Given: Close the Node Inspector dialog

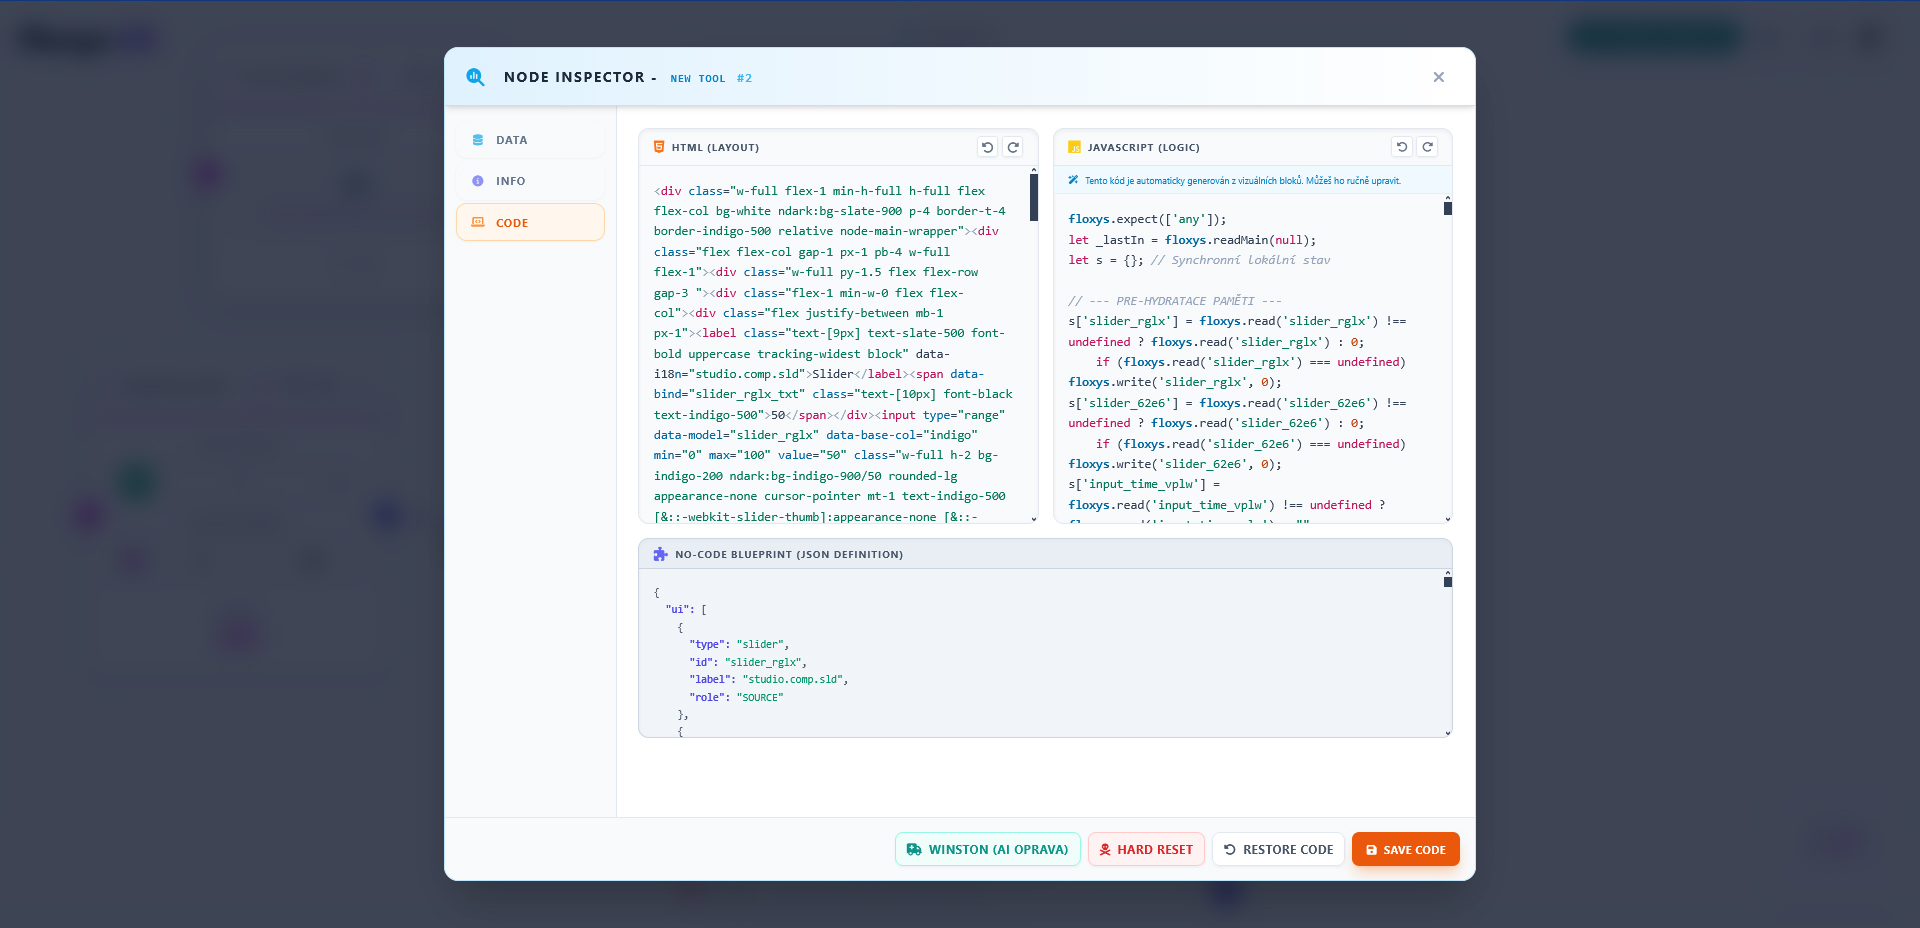Looking at the screenshot, I should pyautogui.click(x=1438, y=77).
